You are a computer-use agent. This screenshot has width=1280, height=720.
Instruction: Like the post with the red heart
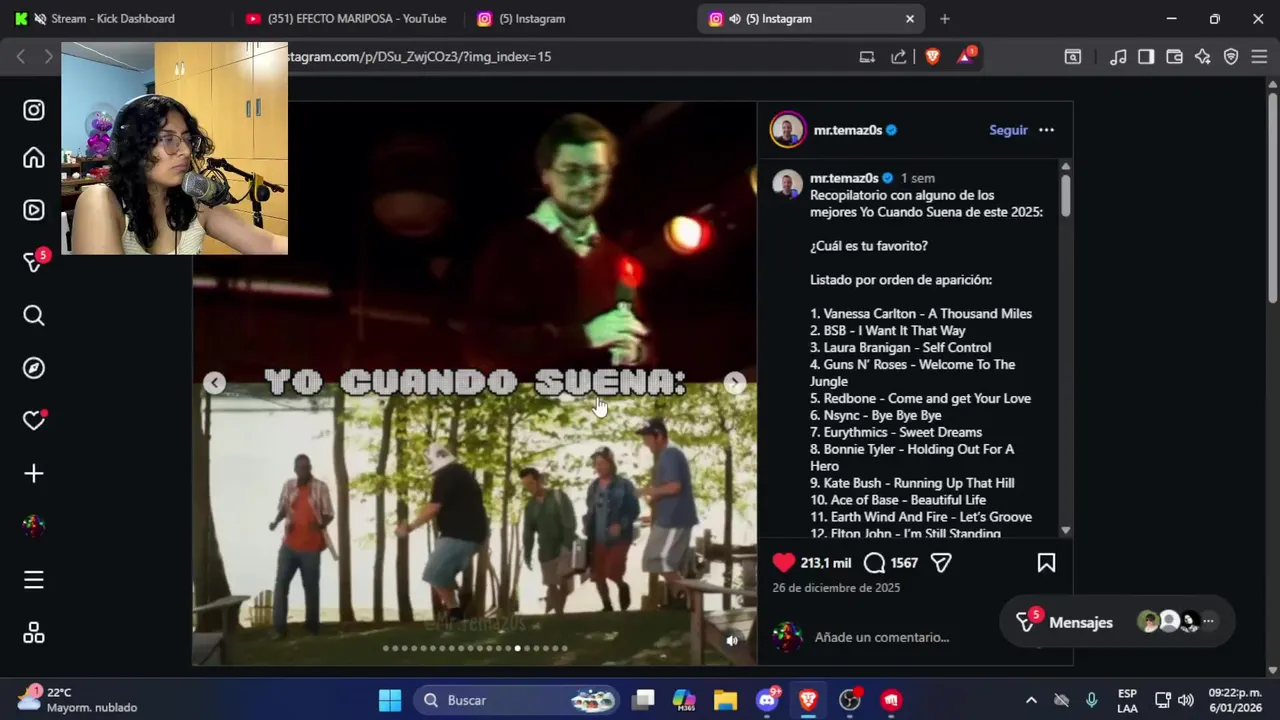[784, 563]
